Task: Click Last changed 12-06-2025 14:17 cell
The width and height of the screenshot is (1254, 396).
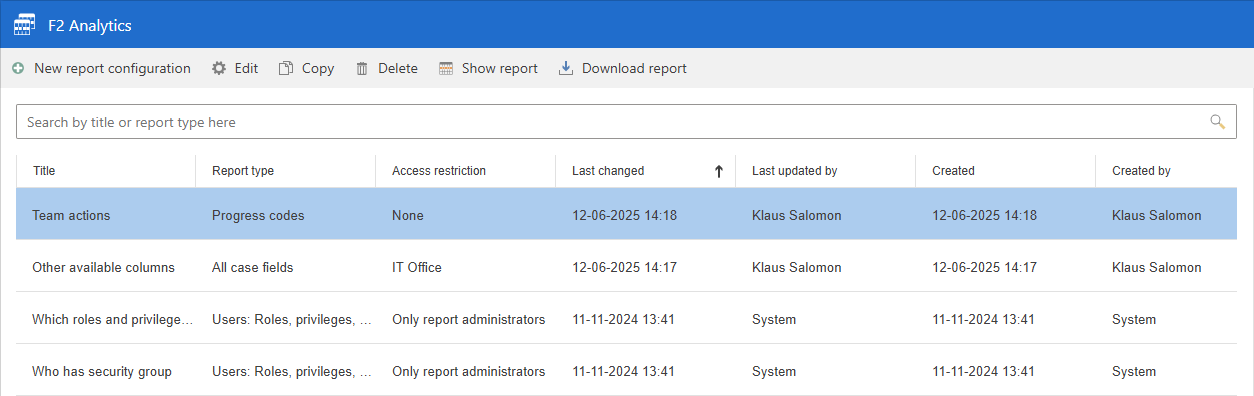Action: click(625, 268)
